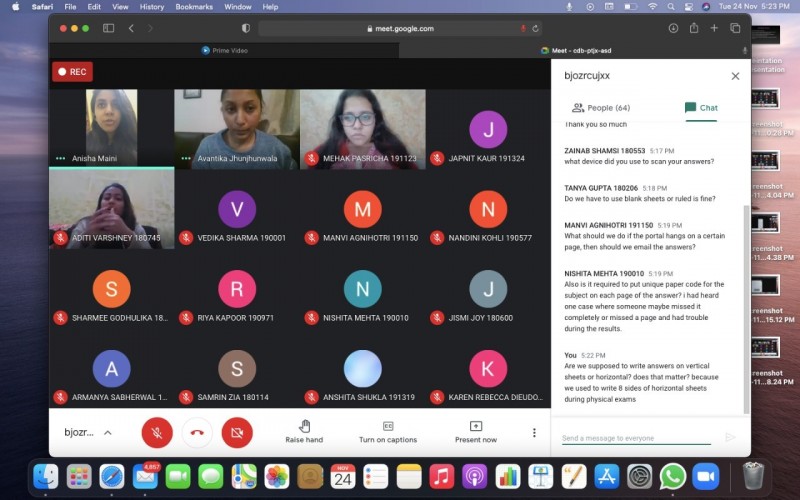Click the chat message input field
This screenshot has width=800, height=500.
(636, 438)
